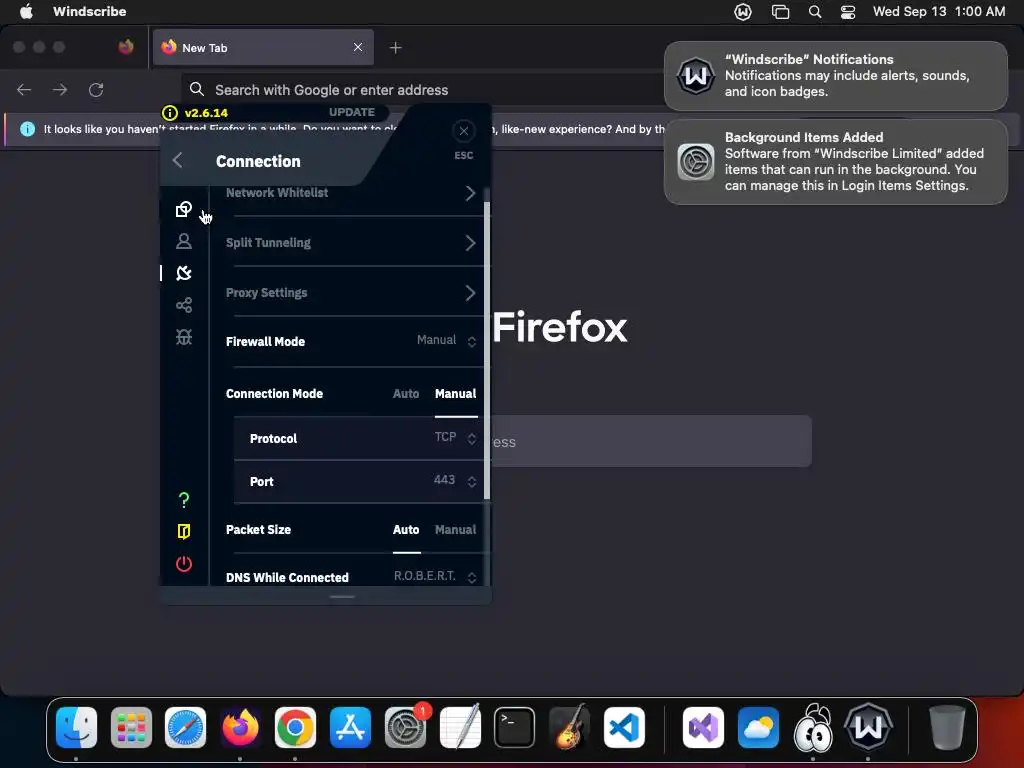Select the Connection plug icon in sidebar
This screenshot has width=1024, height=768.
click(184, 273)
